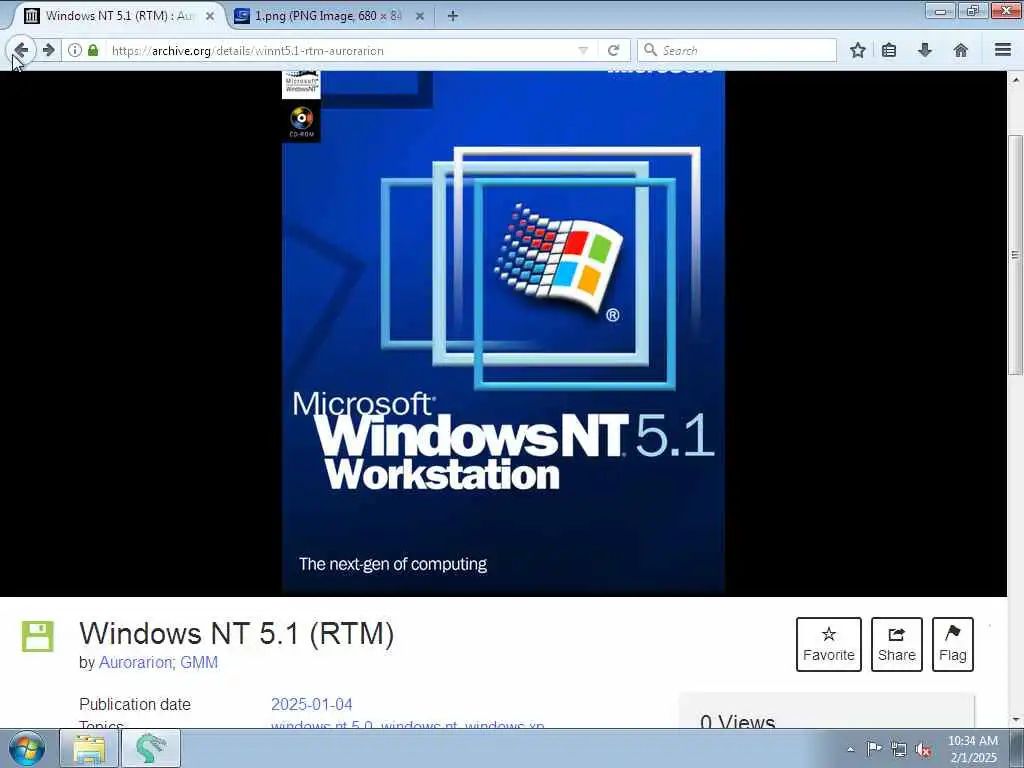Open the GMM author link
The image size is (1024, 768).
[199, 662]
